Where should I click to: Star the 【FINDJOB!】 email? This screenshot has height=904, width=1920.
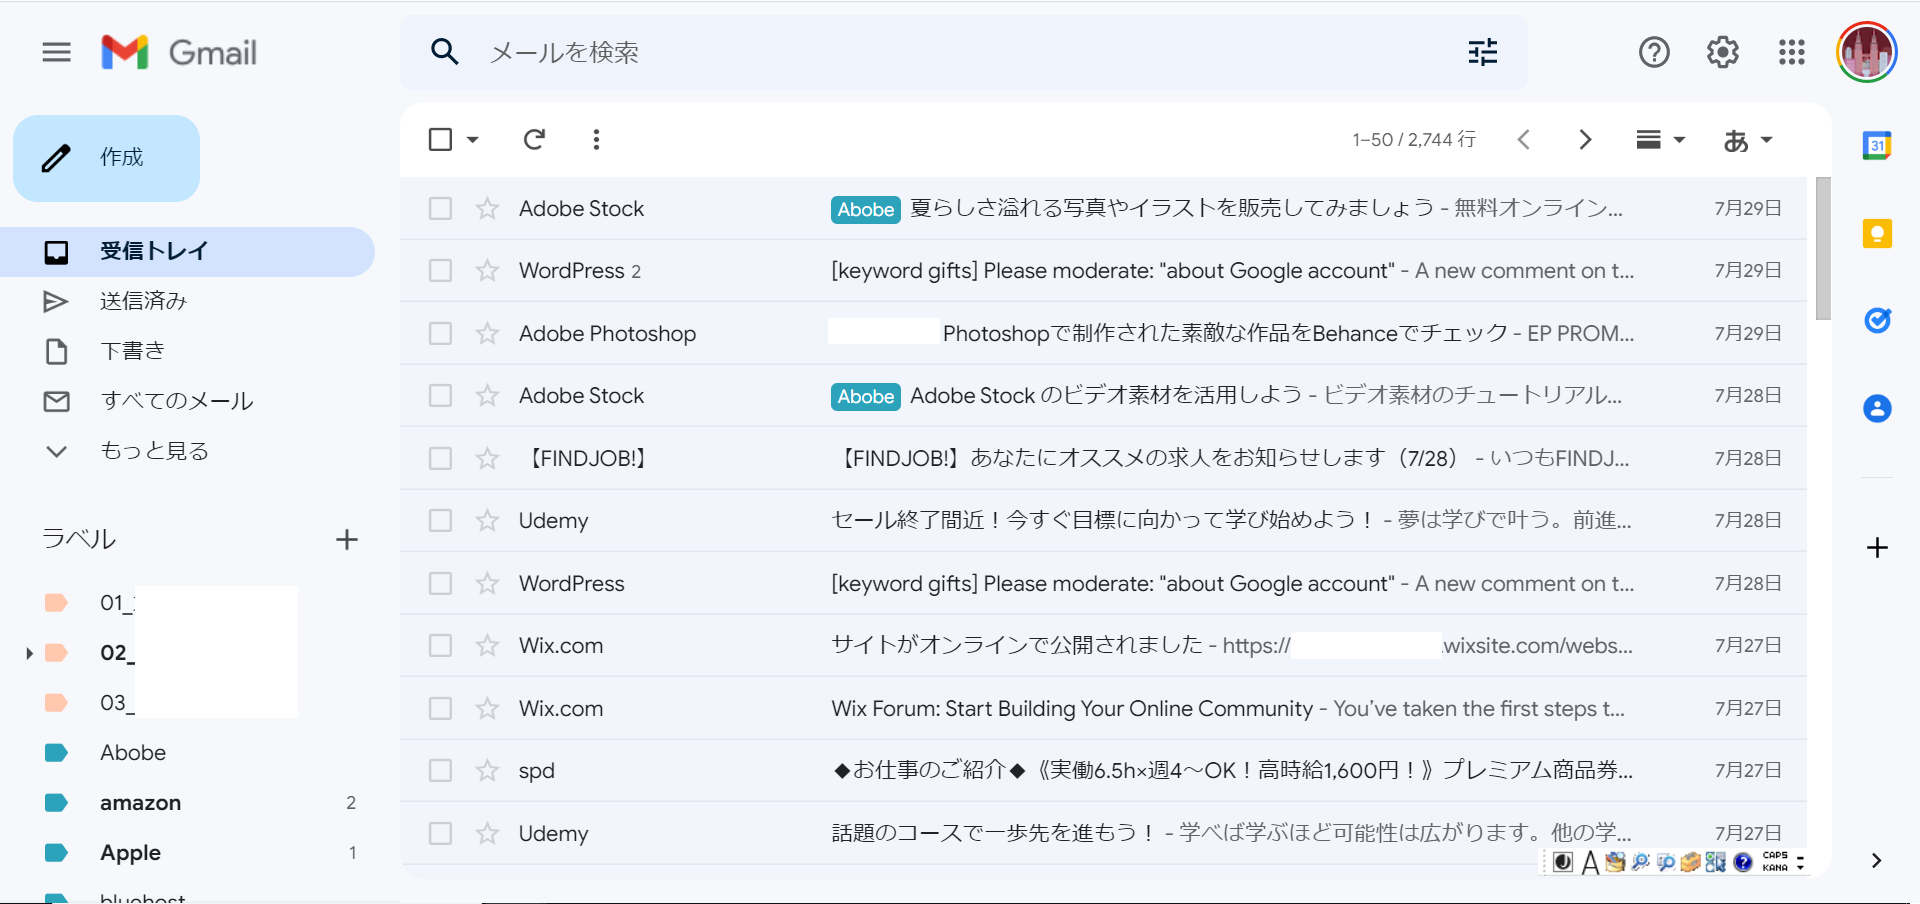pos(487,458)
